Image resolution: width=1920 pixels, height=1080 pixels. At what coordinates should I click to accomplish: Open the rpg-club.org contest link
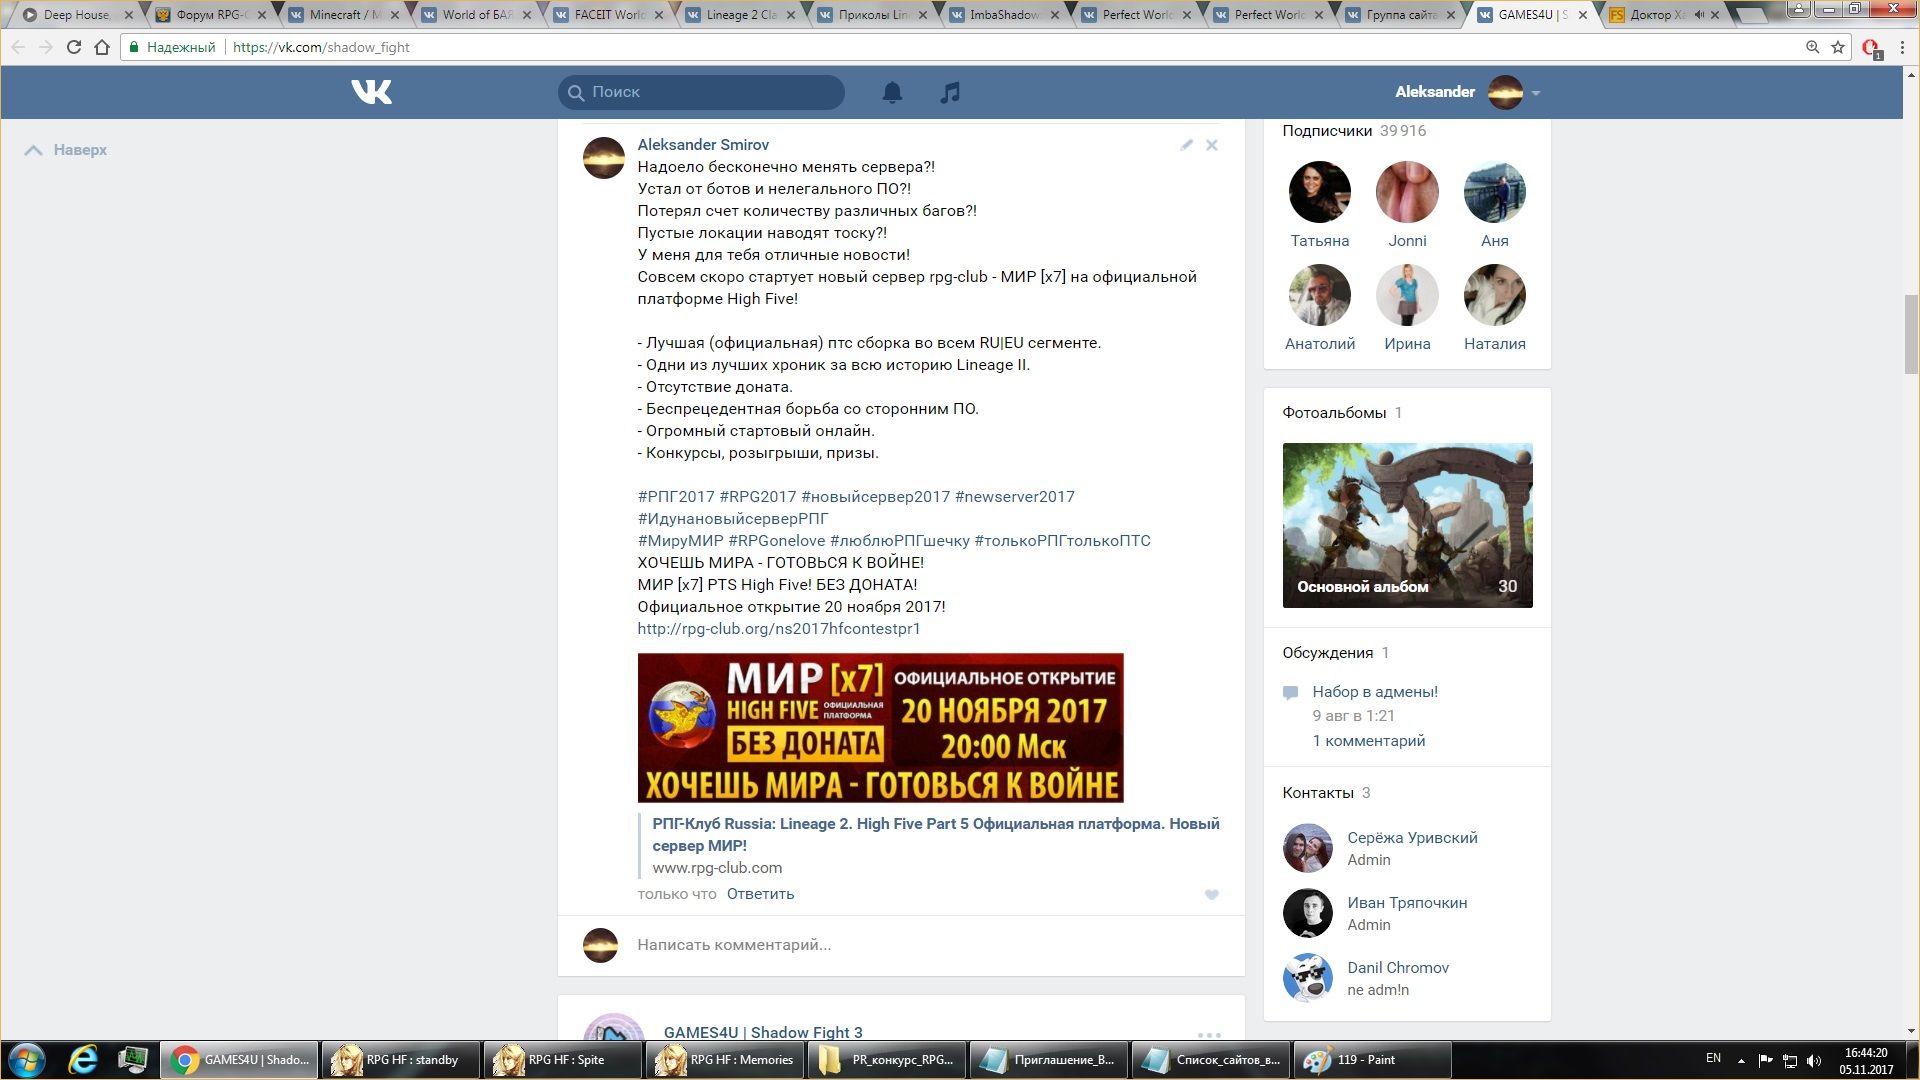coord(778,629)
